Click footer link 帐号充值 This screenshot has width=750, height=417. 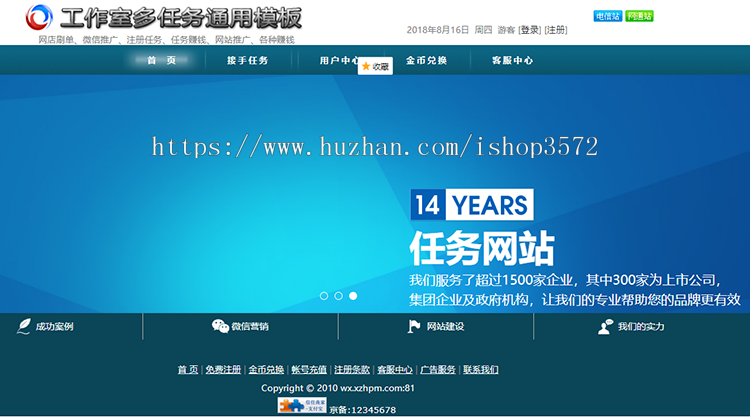coord(309,370)
